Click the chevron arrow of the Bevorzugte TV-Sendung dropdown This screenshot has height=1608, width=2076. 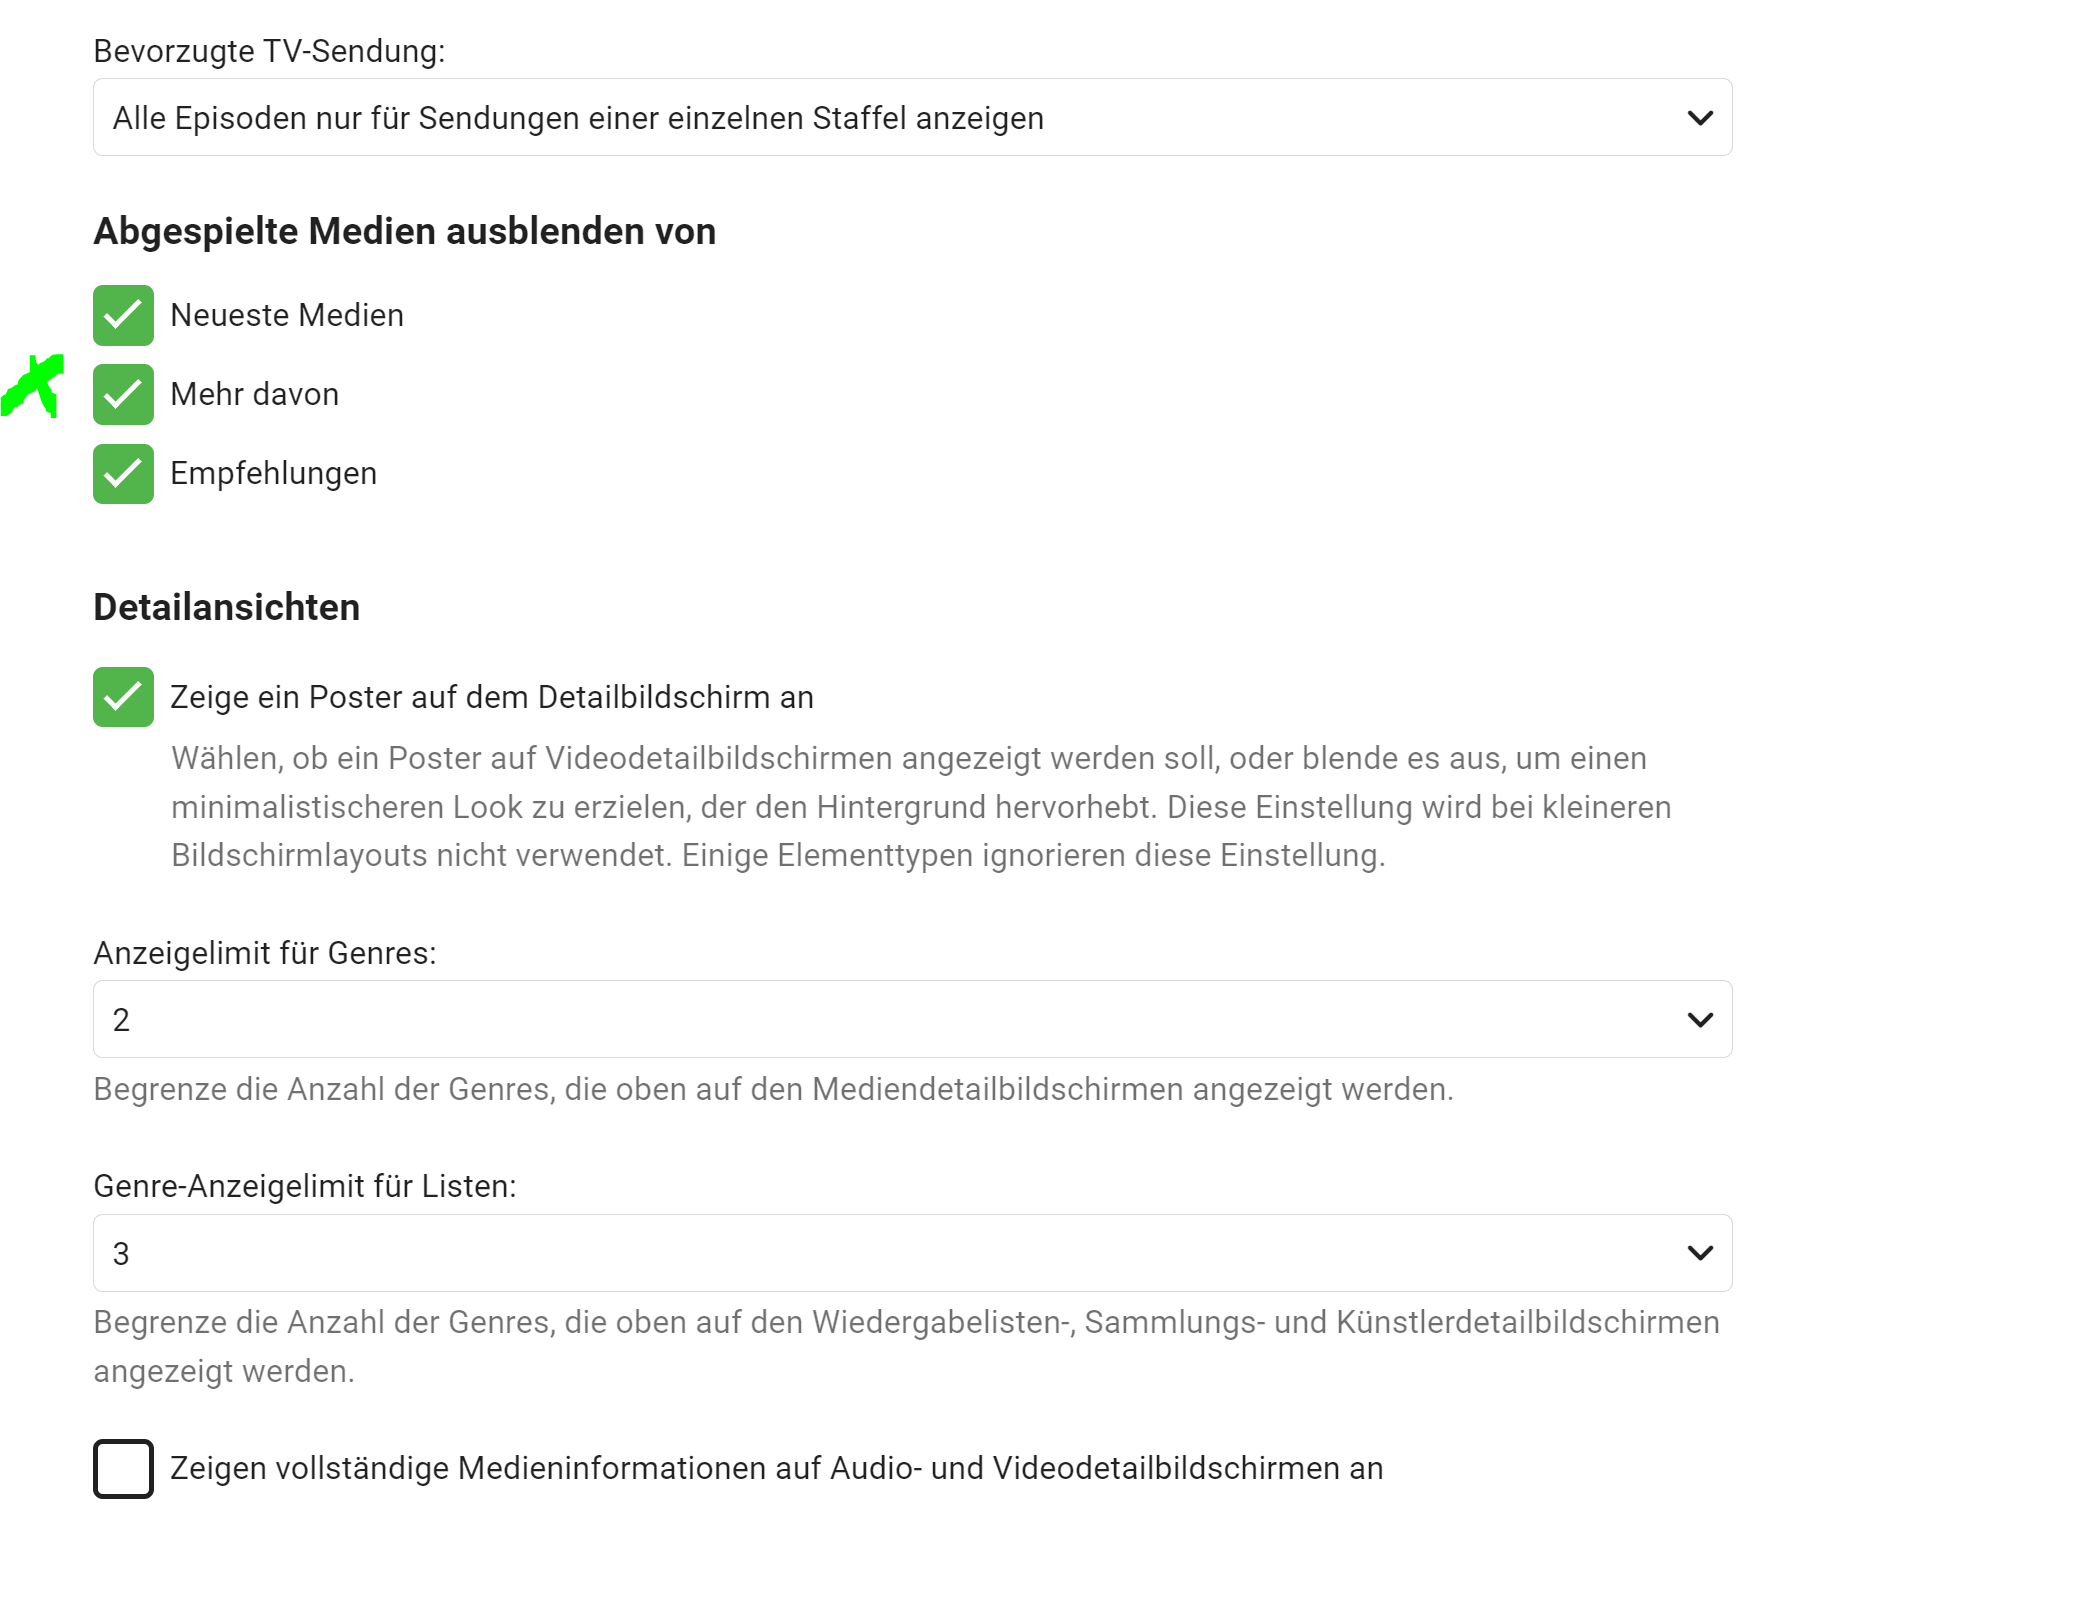[x=1699, y=118]
